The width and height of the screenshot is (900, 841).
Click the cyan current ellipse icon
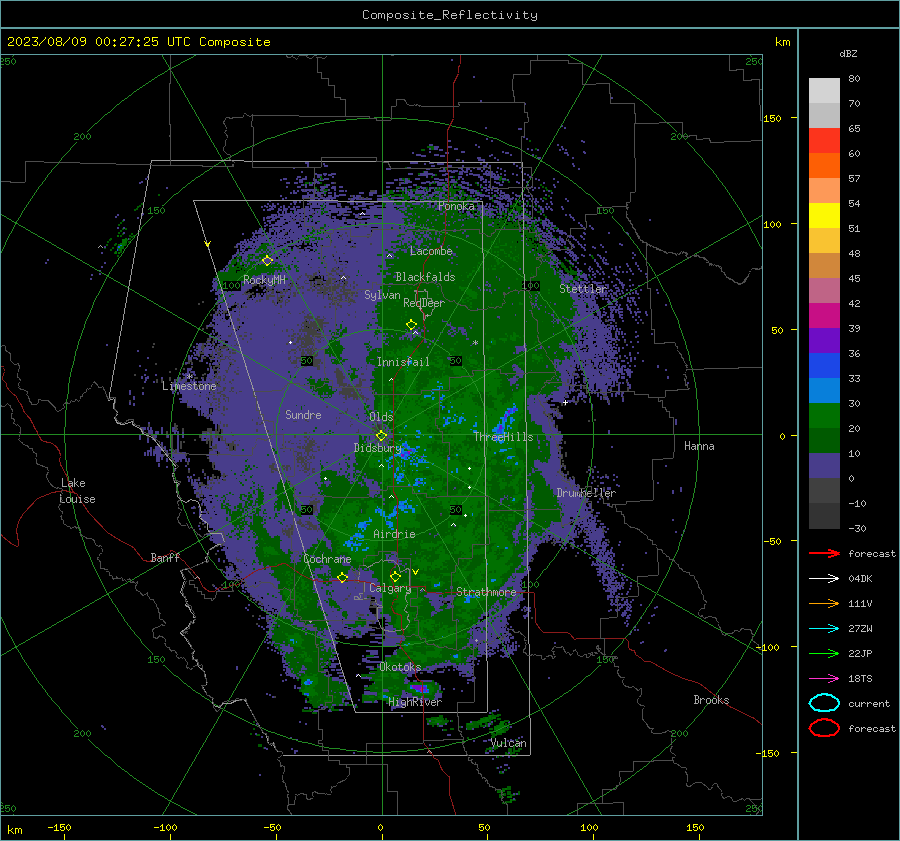coord(824,703)
